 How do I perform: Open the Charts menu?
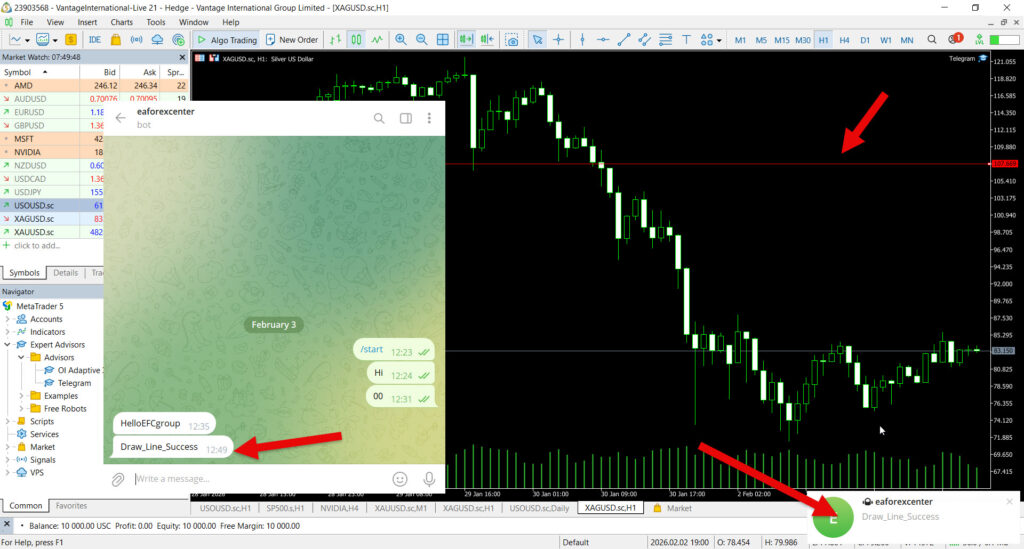[x=121, y=22]
